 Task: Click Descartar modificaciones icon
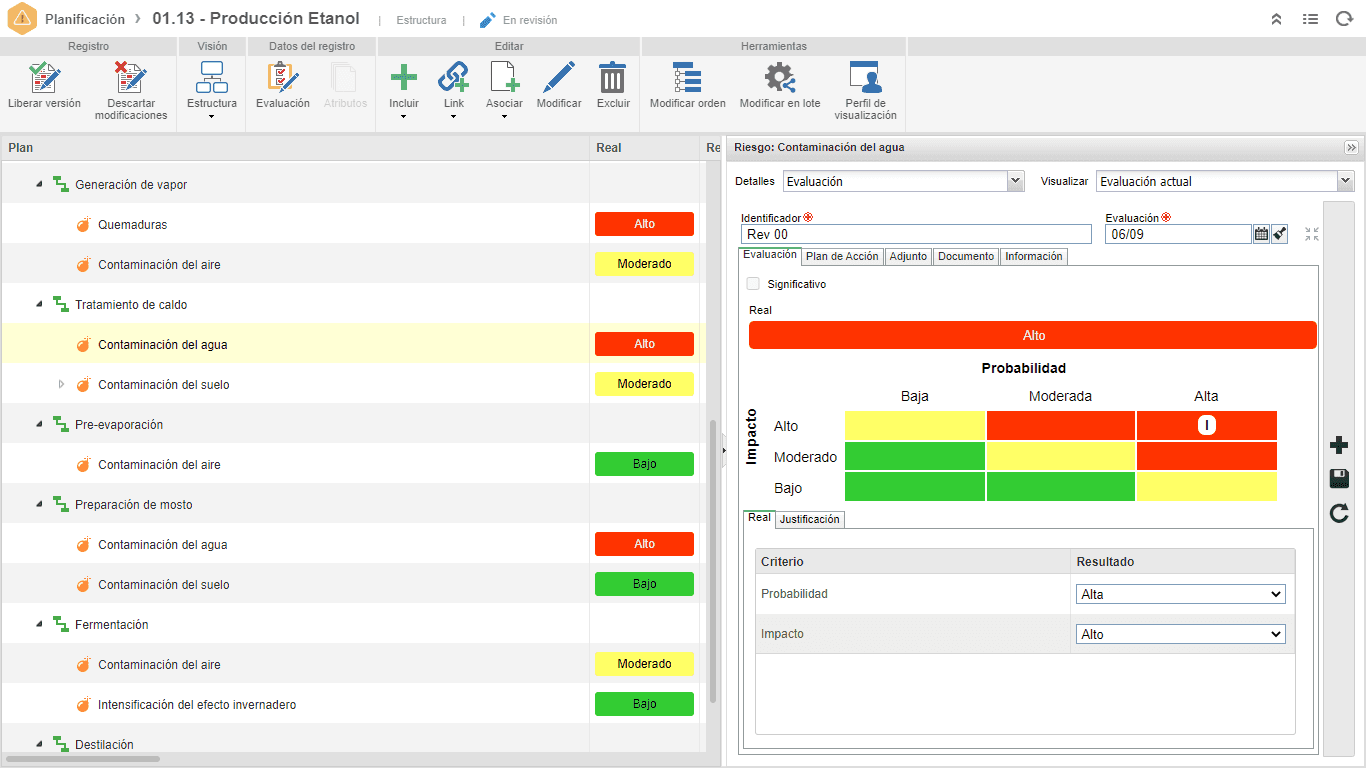131,77
